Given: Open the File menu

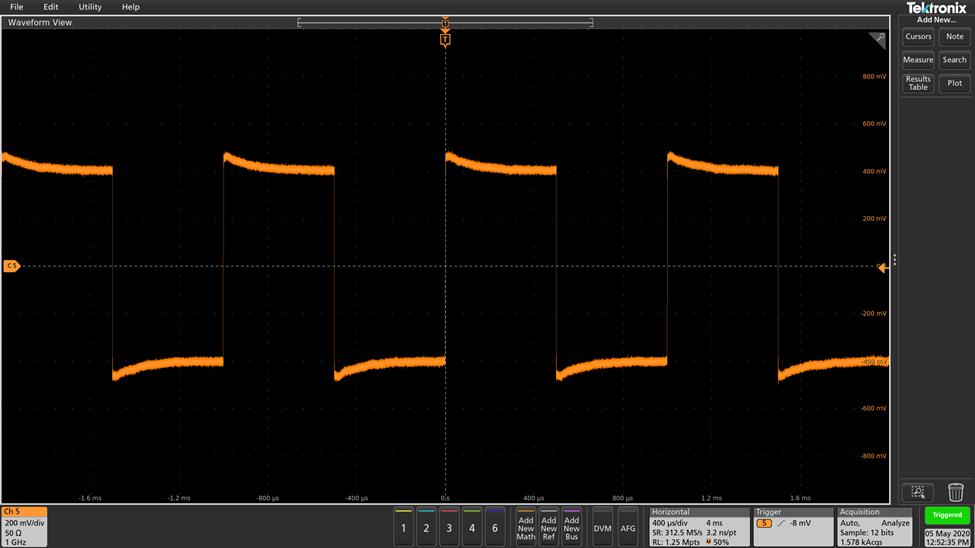Looking at the screenshot, I should click(16, 7).
